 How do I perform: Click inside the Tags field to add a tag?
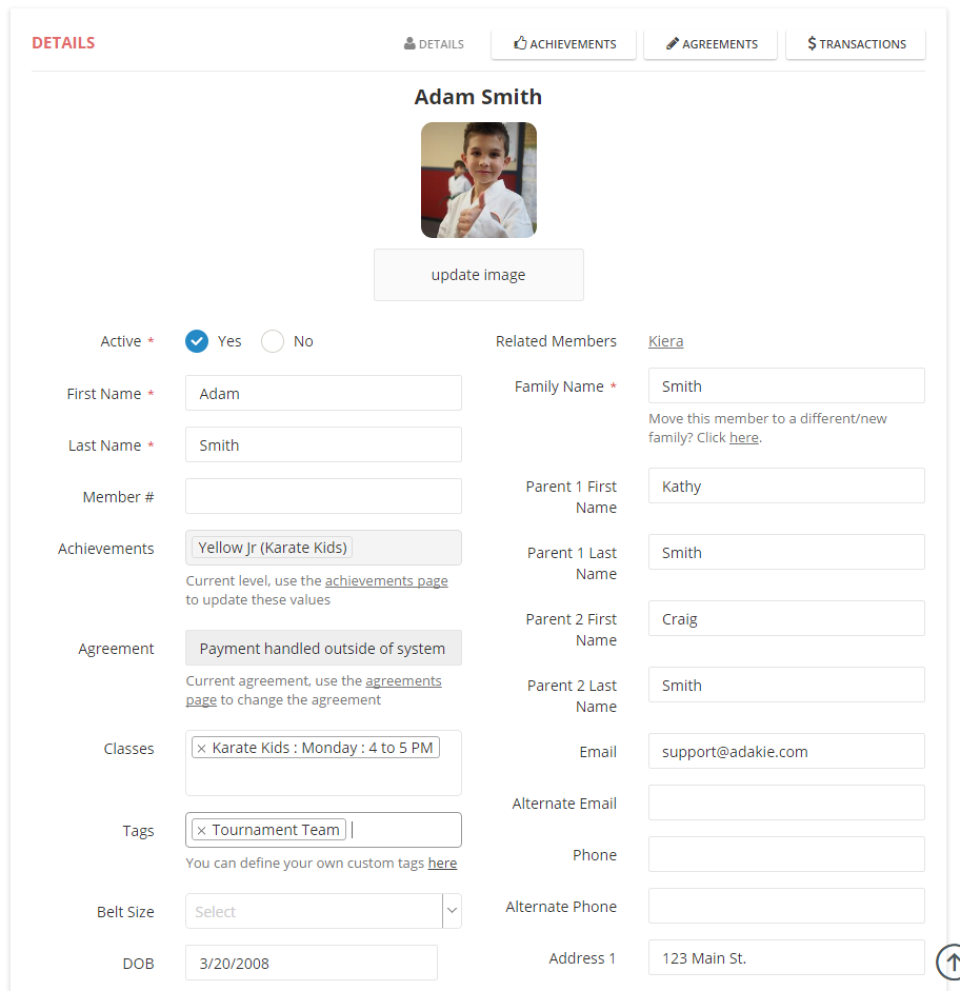pyautogui.click(x=380, y=829)
